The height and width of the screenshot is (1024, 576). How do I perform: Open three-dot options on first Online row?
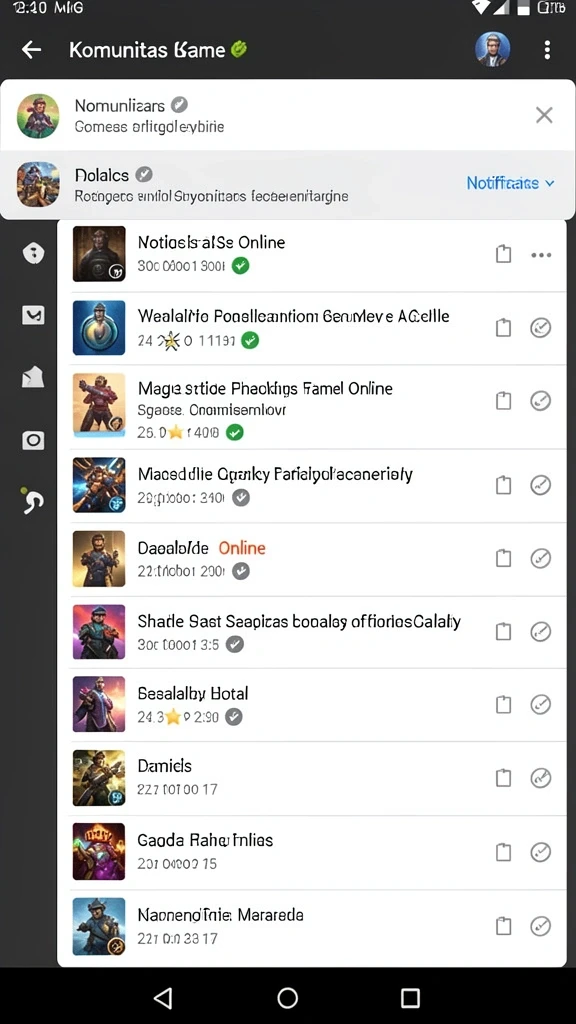pyautogui.click(x=541, y=255)
